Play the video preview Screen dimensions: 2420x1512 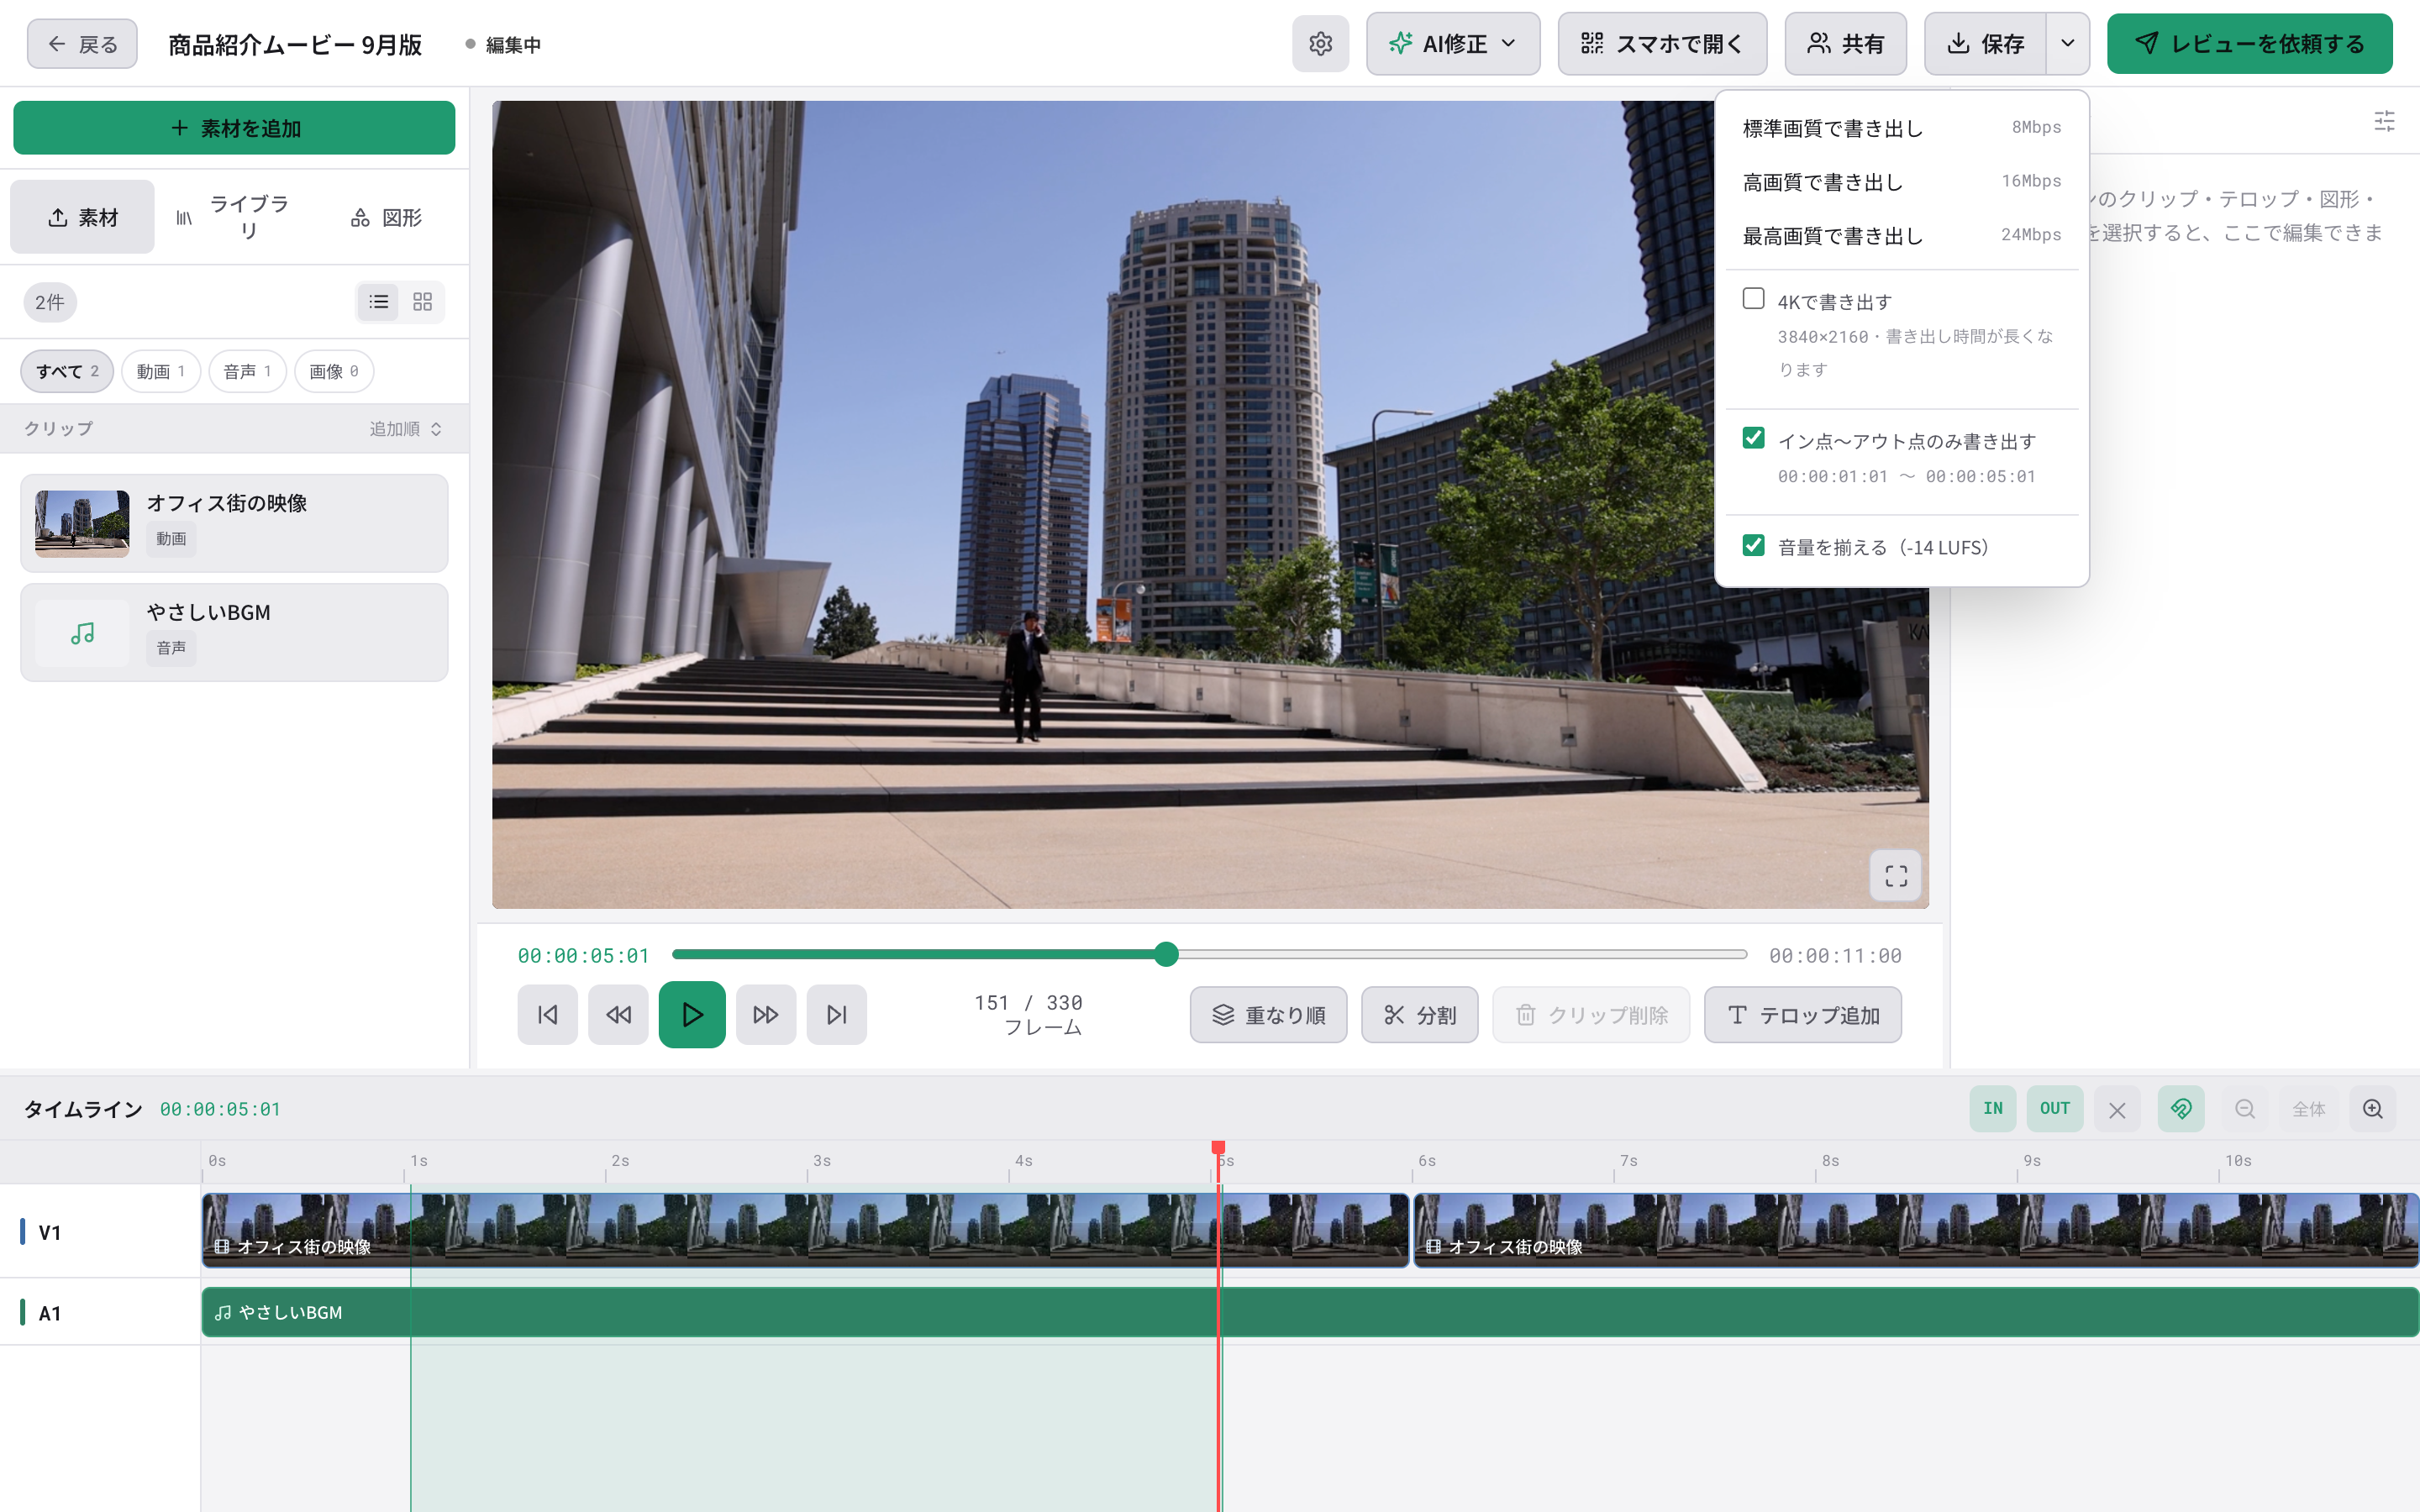(x=692, y=1015)
